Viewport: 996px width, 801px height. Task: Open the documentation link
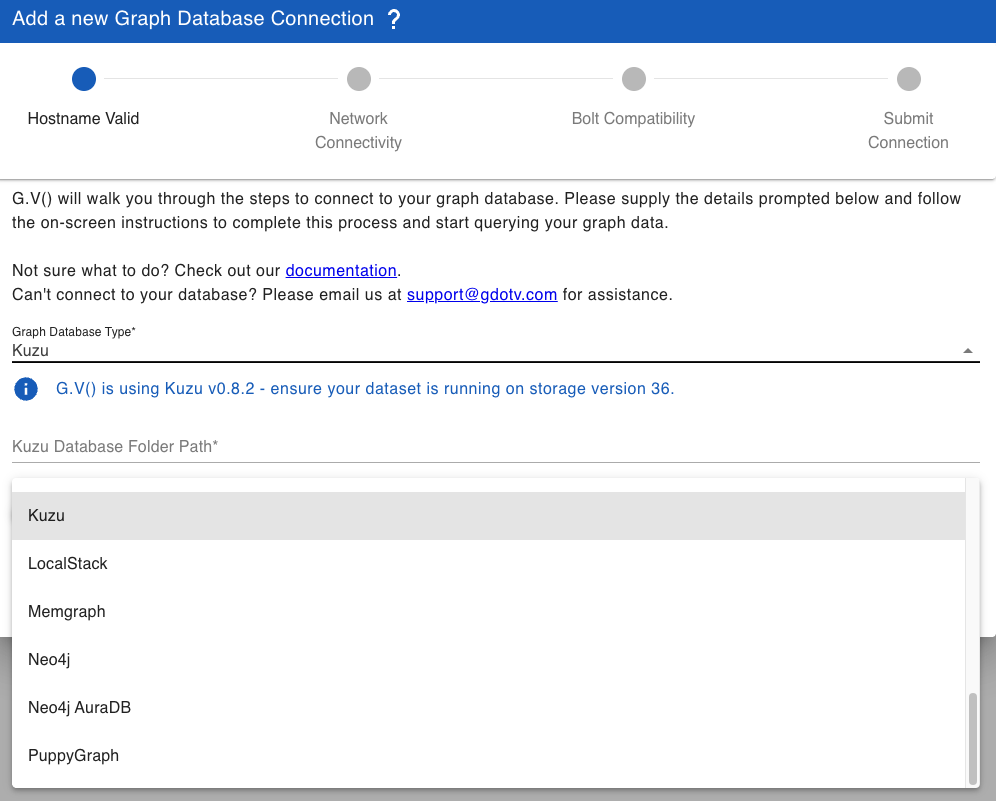coord(341,271)
